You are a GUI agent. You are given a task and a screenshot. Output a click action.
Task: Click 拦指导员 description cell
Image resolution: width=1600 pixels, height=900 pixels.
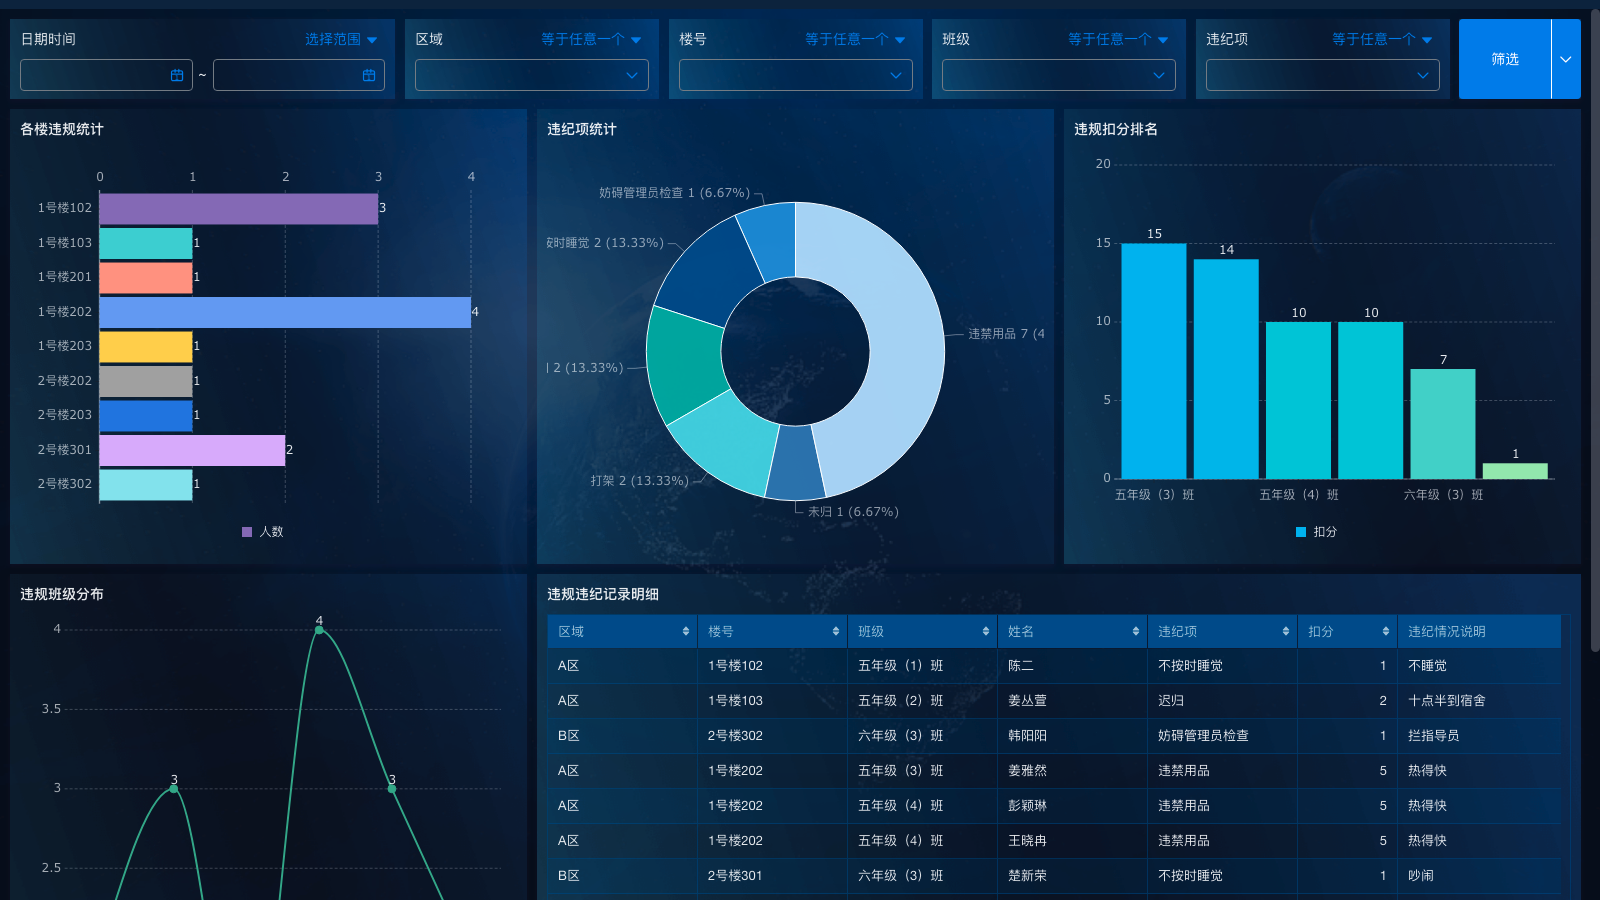click(x=1434, y=736)
